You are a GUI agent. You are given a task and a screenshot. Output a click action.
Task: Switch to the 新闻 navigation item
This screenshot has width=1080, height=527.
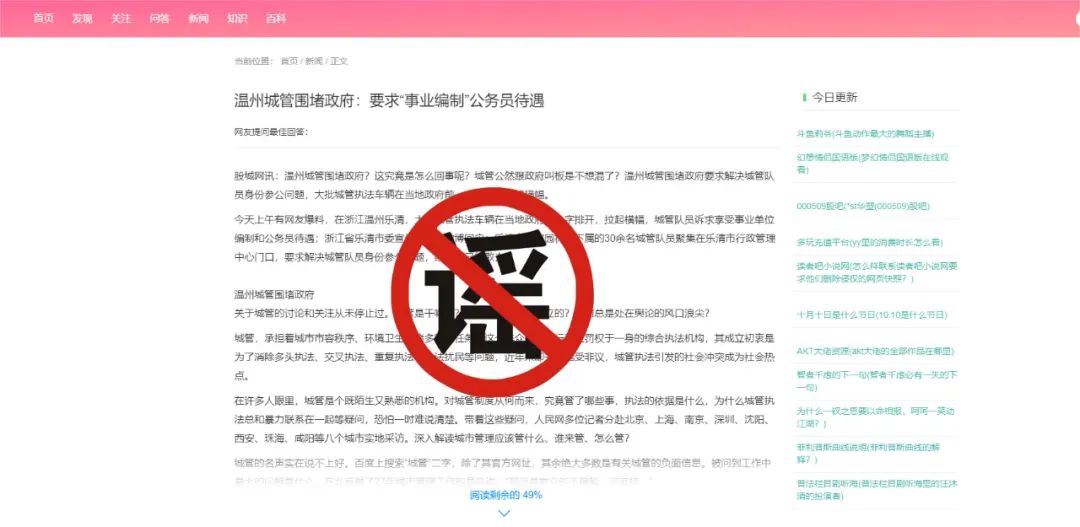[x=198, y=19]
